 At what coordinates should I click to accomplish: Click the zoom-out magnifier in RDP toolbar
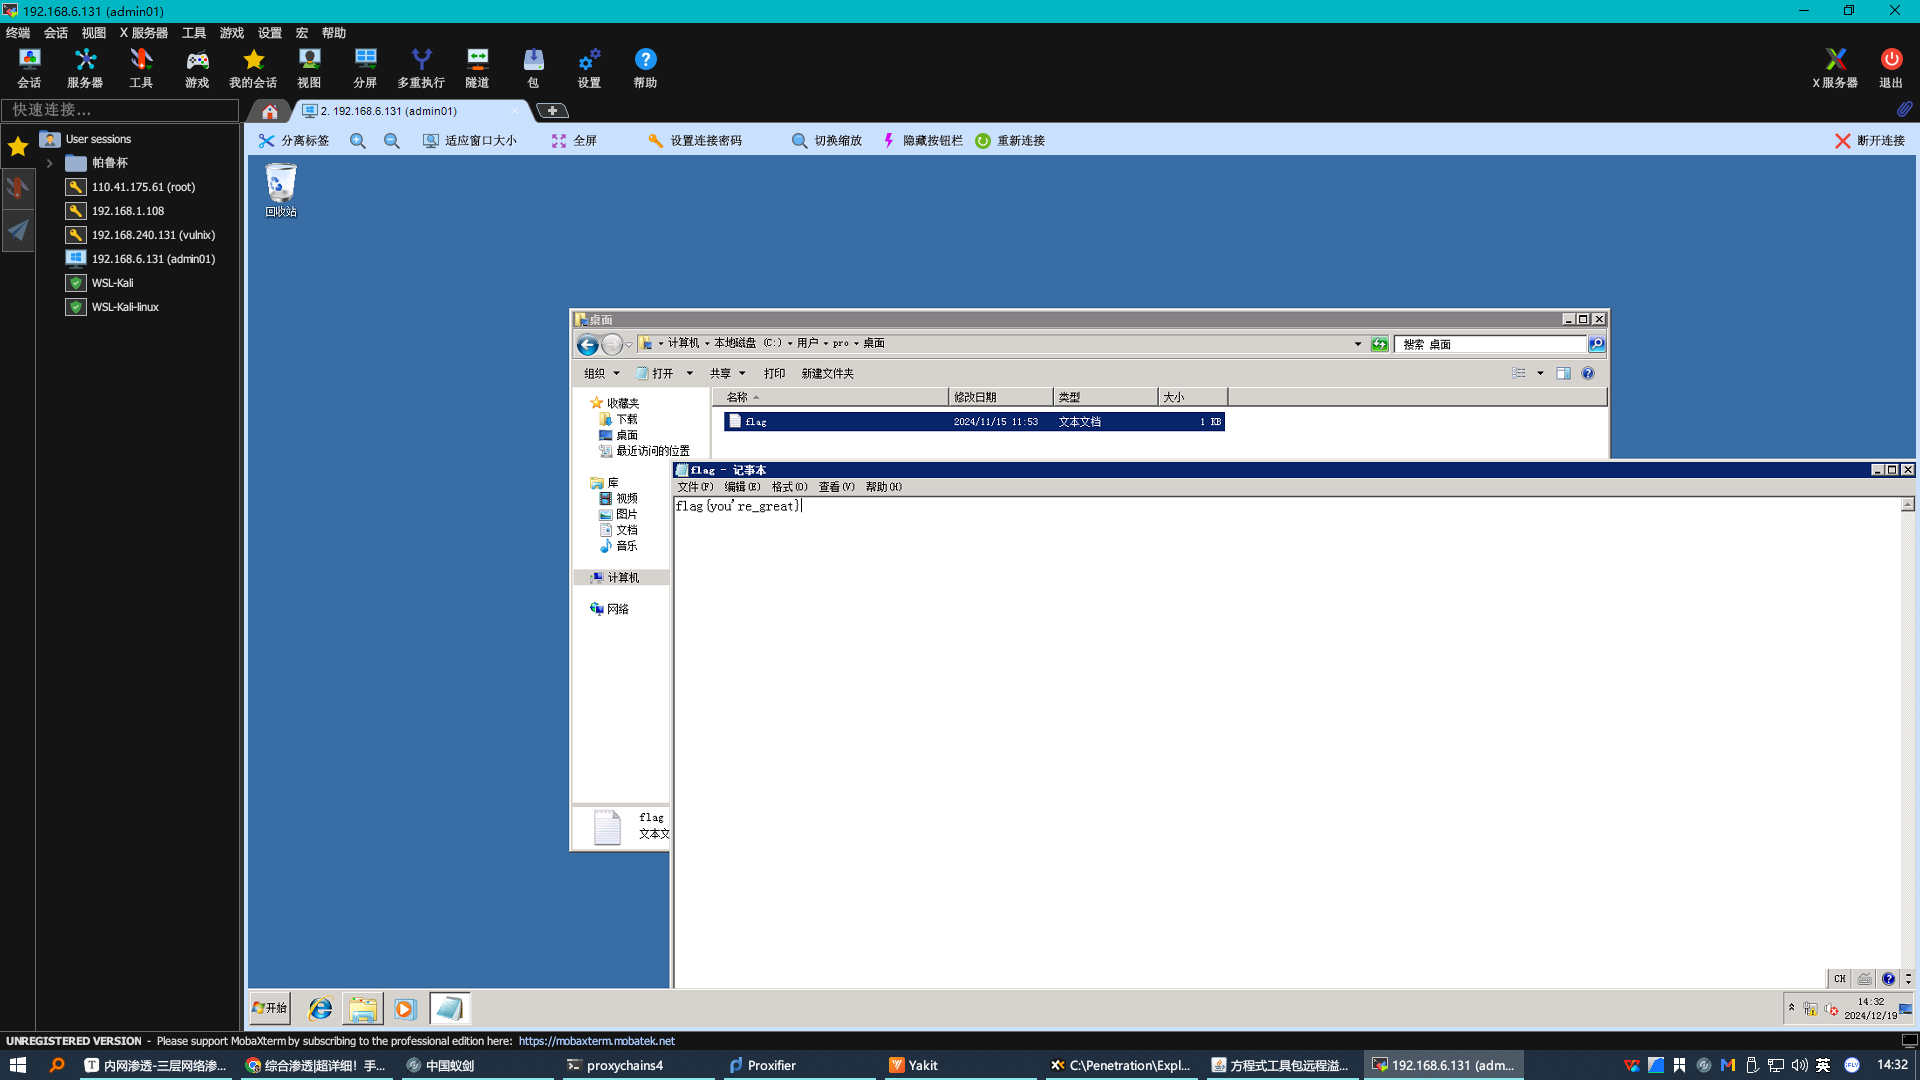(391, 141)
